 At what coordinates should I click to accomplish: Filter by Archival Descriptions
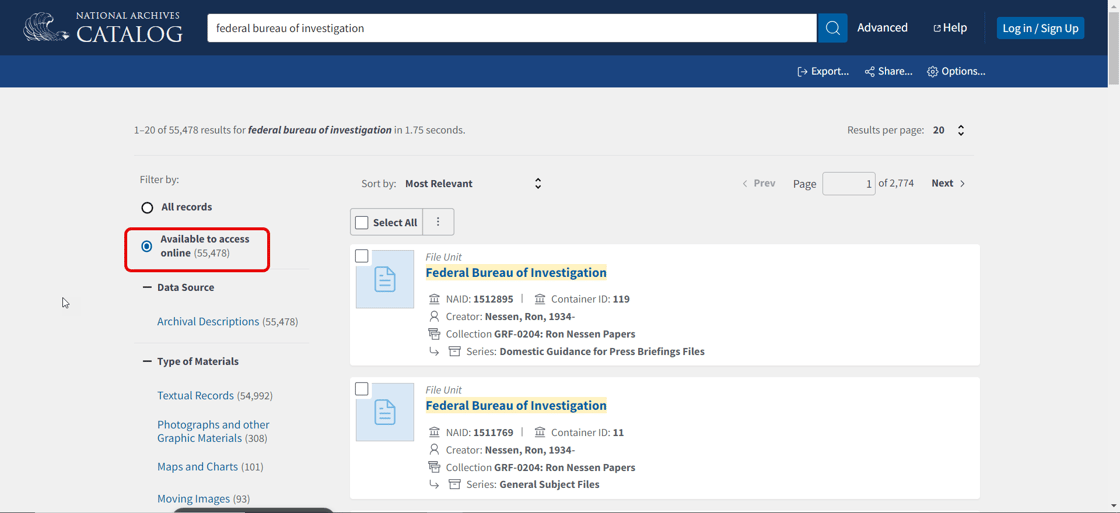pos(208,322)
